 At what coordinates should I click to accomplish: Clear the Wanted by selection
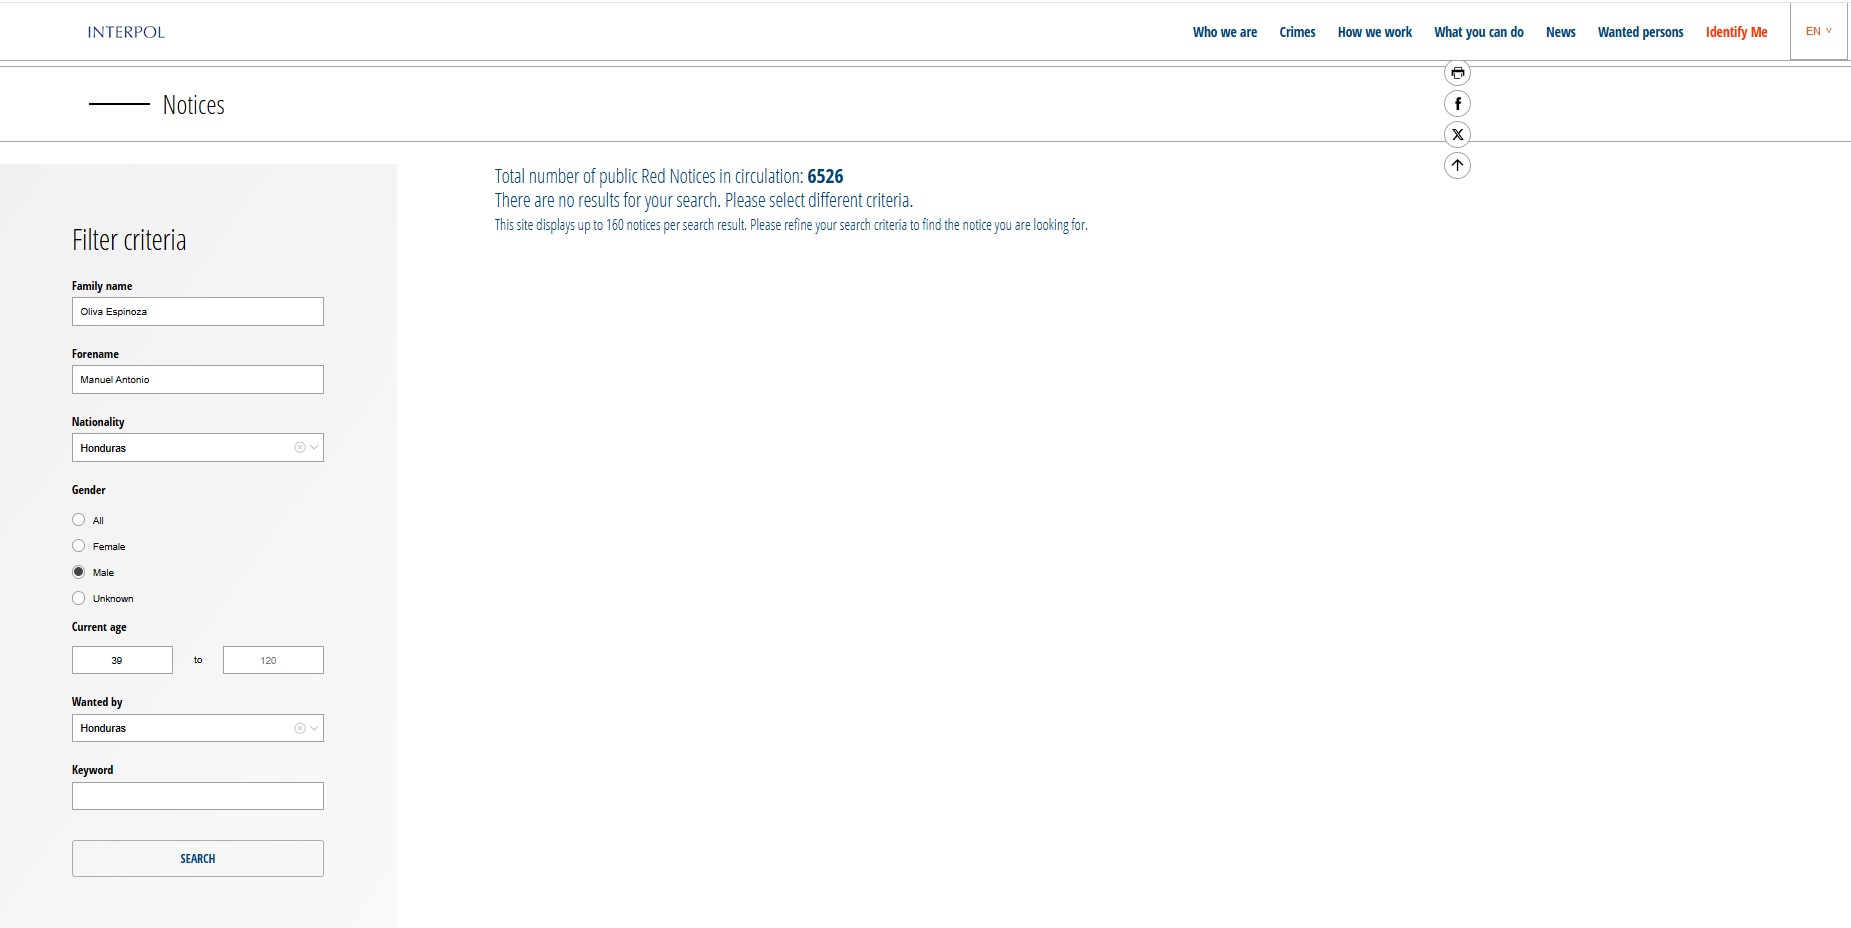click(x=299, y=728)
